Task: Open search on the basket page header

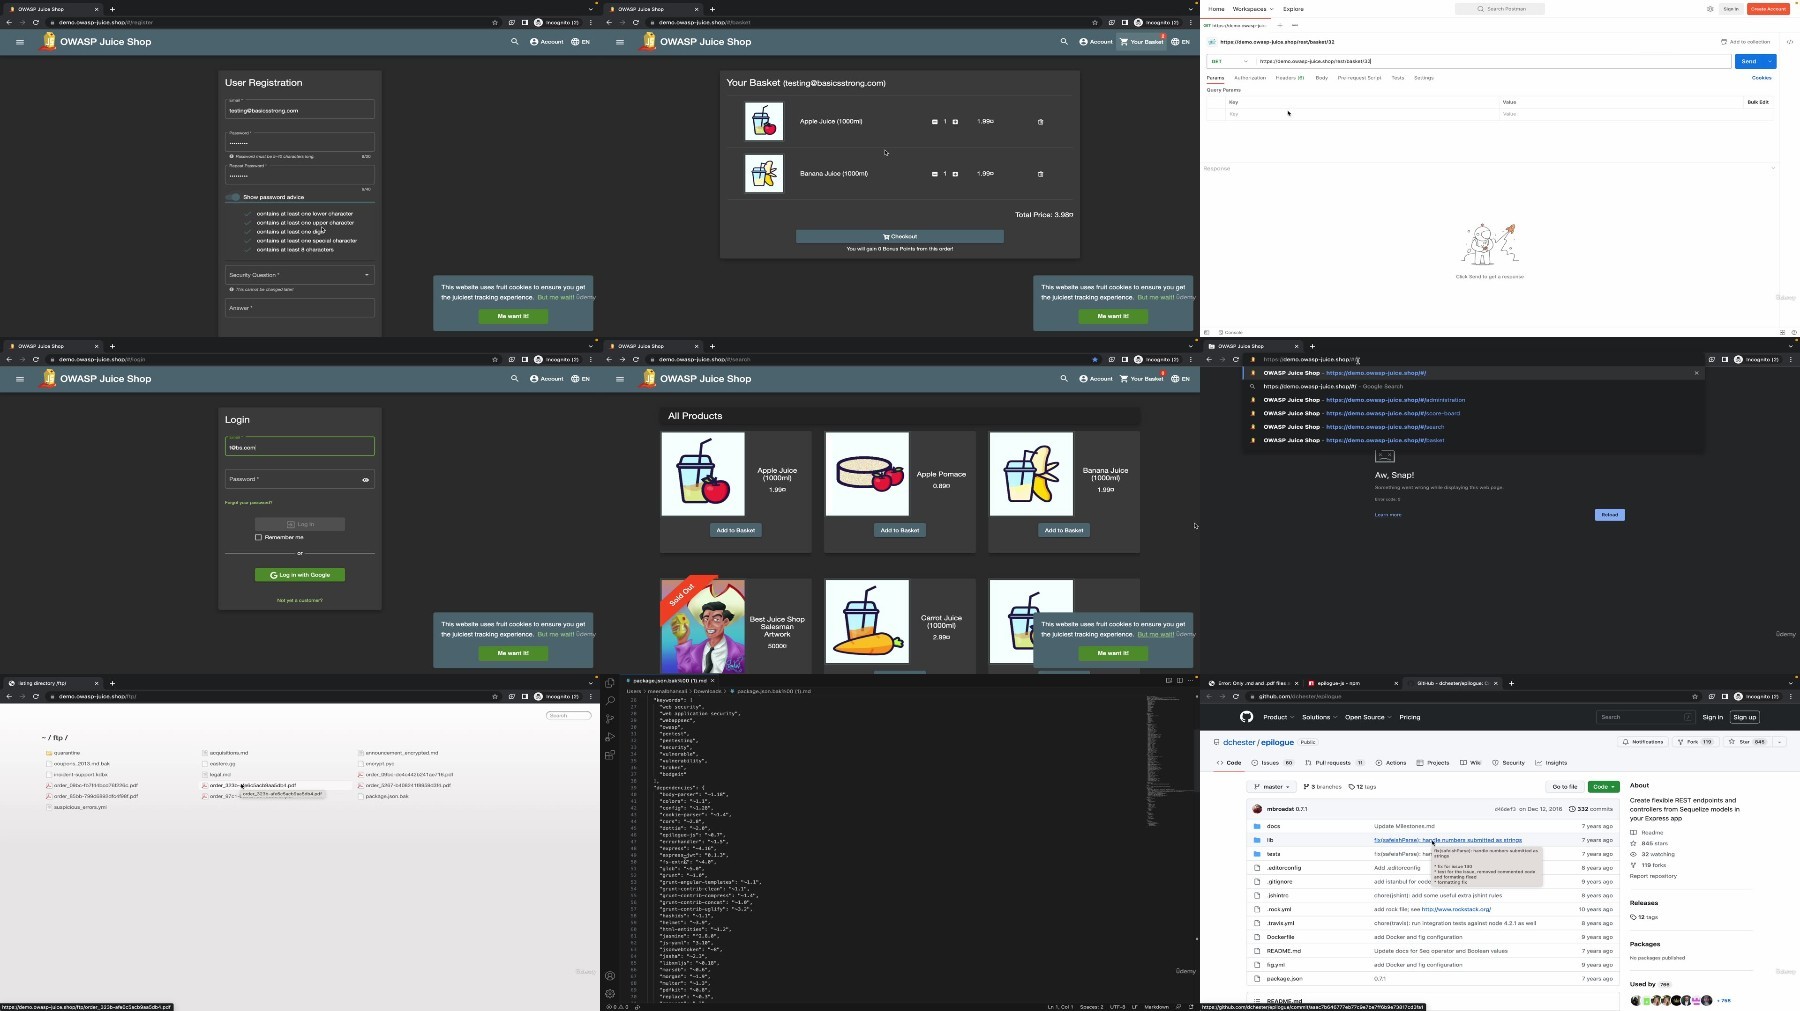Action: (1064, 42)
